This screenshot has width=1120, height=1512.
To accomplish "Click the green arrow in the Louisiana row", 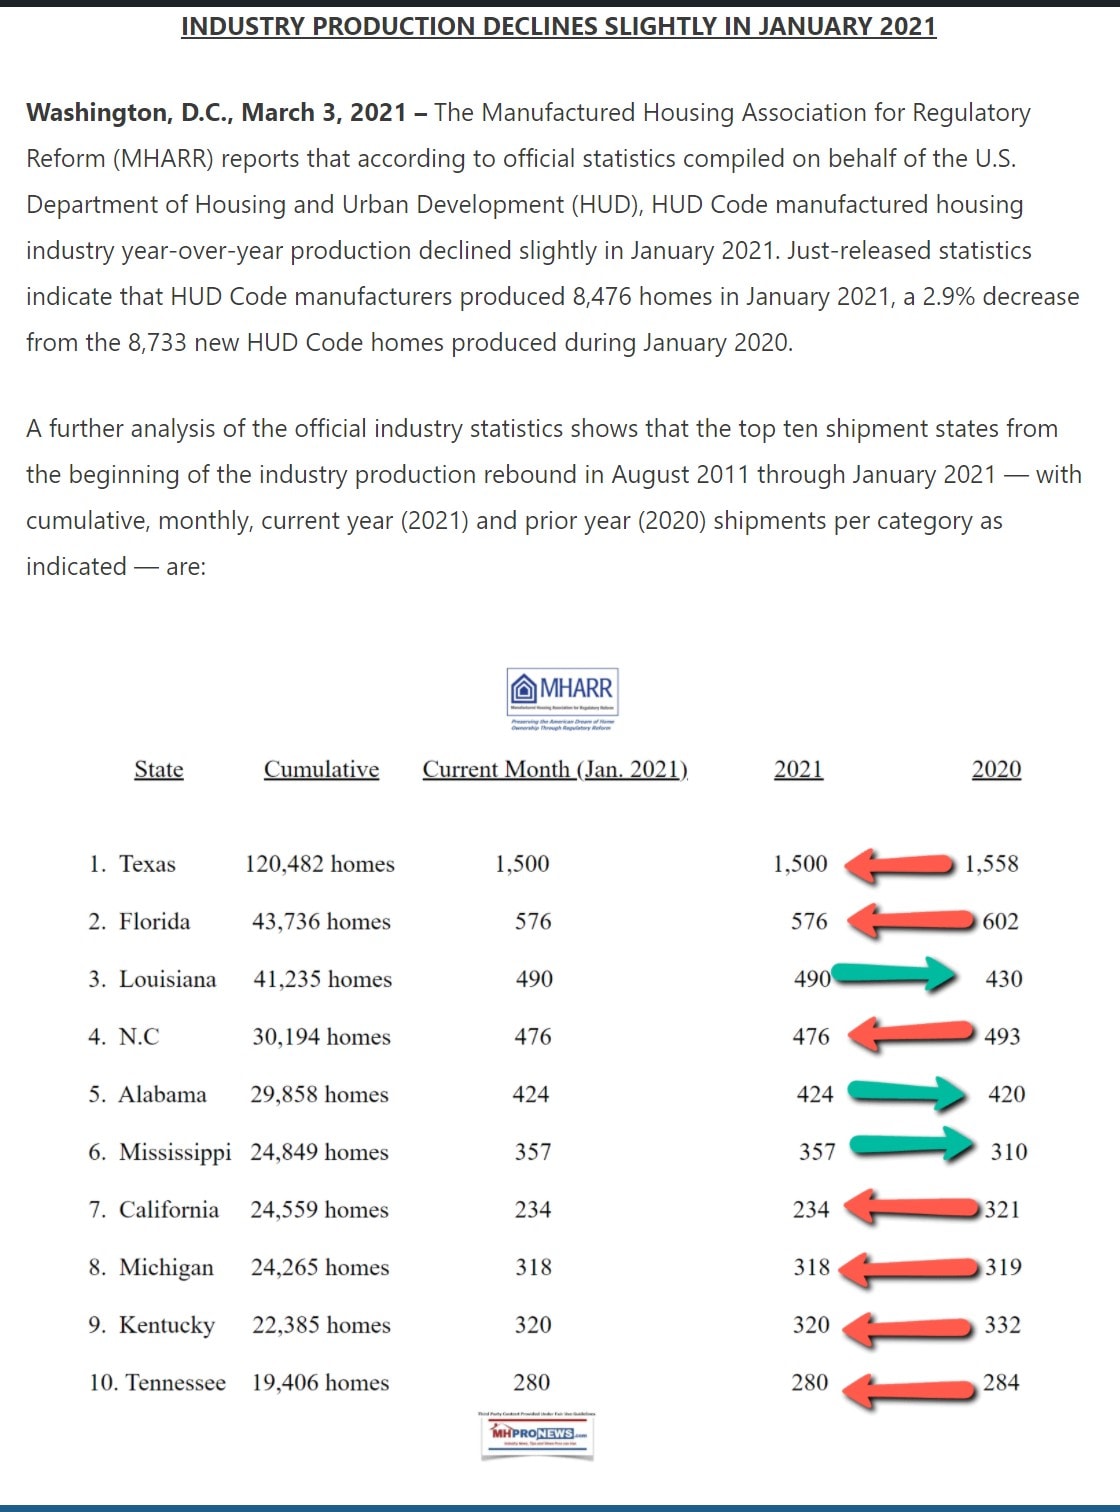I will coord(895,973).
